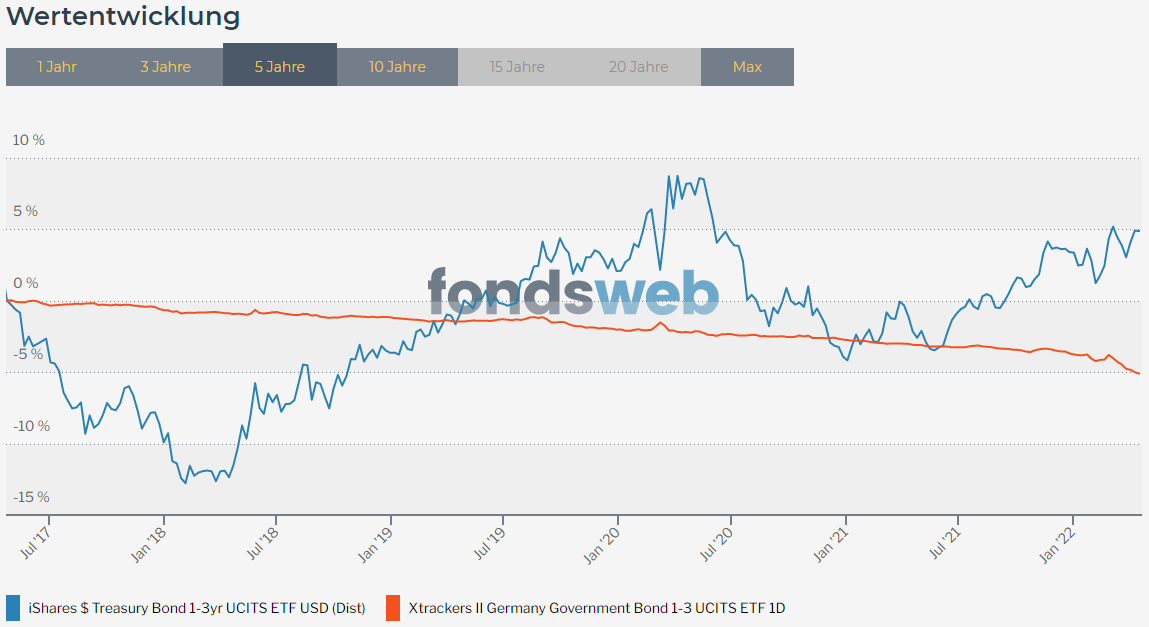The image size is (1149, 627).
Task: Select the 5 Jahre tab
Action: 280,65
